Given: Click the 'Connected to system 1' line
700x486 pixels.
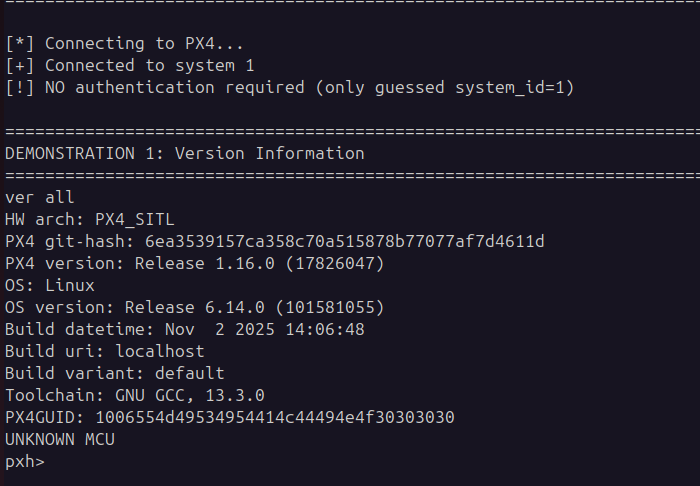Looking at the screenshot, I should [x=150, y=66].
